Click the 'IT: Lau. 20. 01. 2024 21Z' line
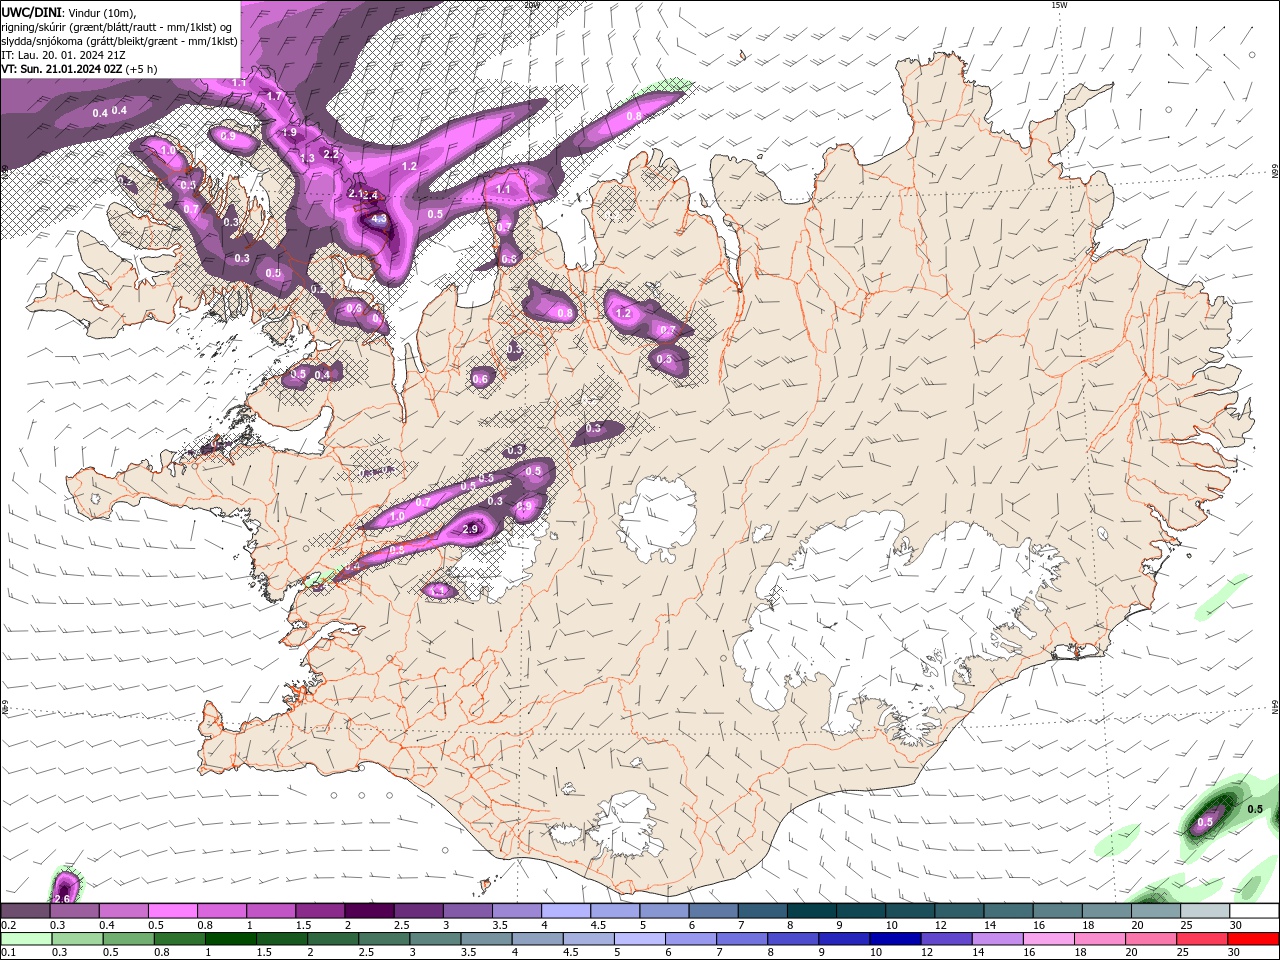 (63, 55)
